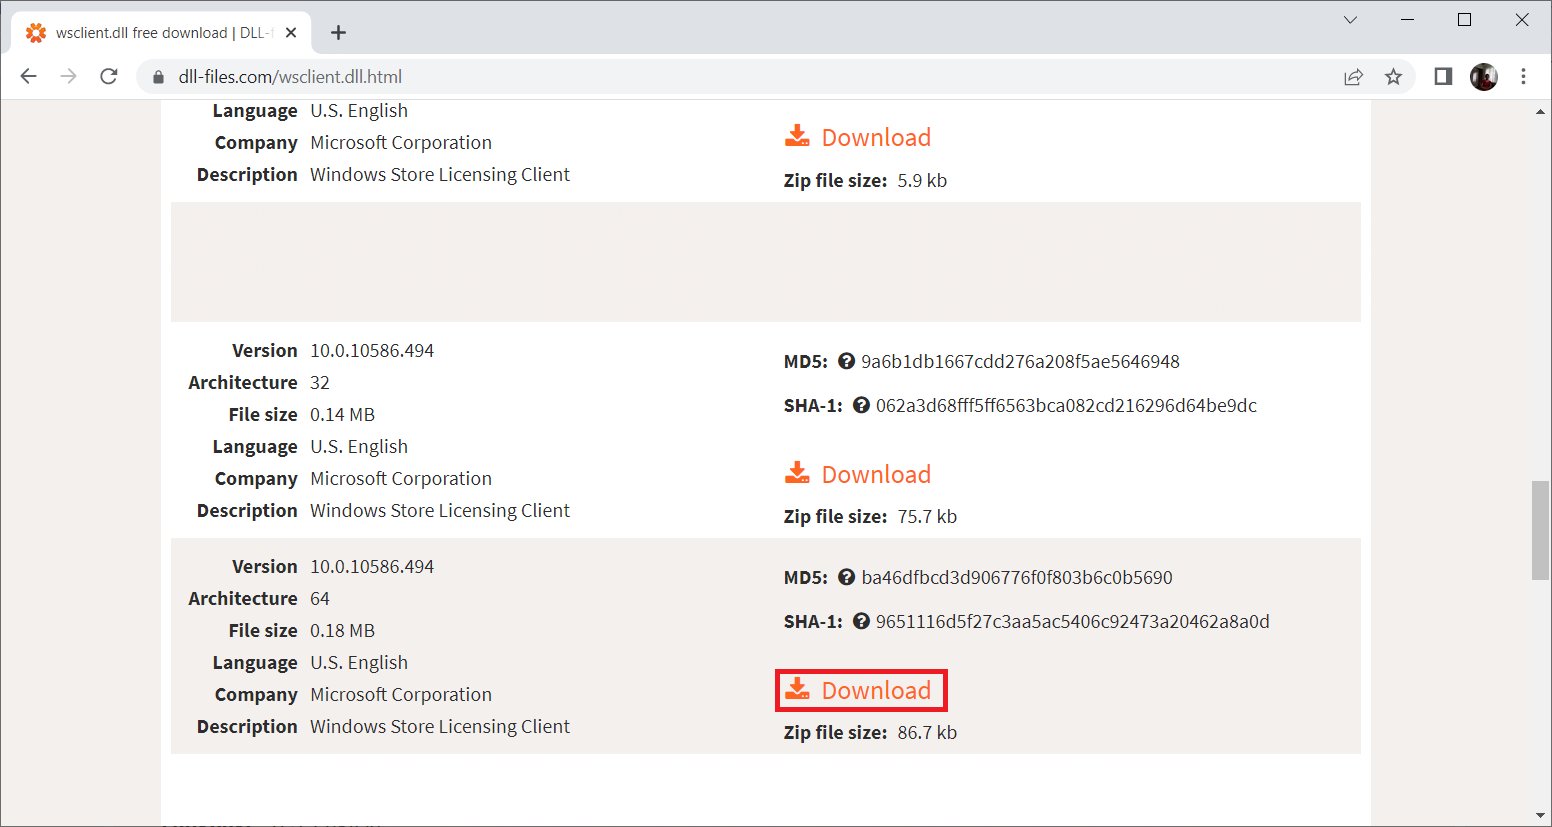1552x827 pixels.
Task: Download the 32-bit 75.7 kb zip
Action: tap(860, 475)
